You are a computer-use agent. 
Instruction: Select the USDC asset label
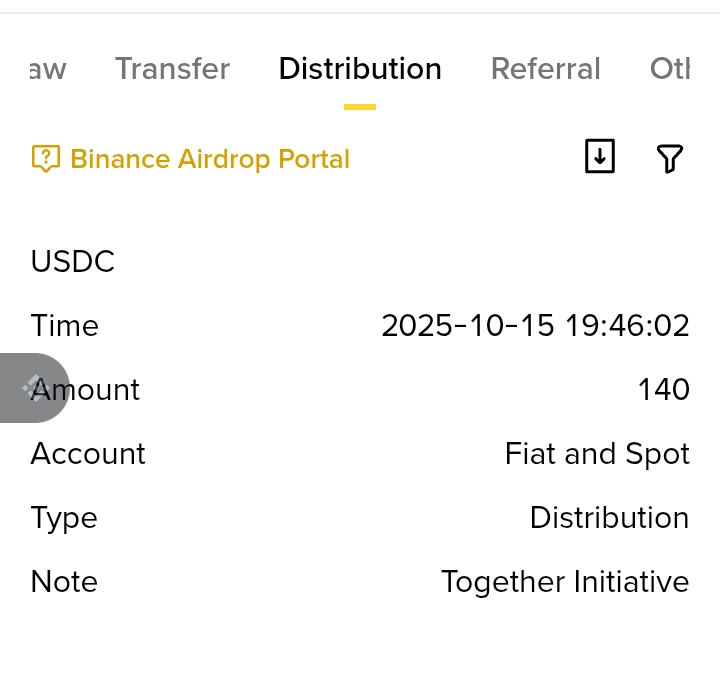(73, 261)
